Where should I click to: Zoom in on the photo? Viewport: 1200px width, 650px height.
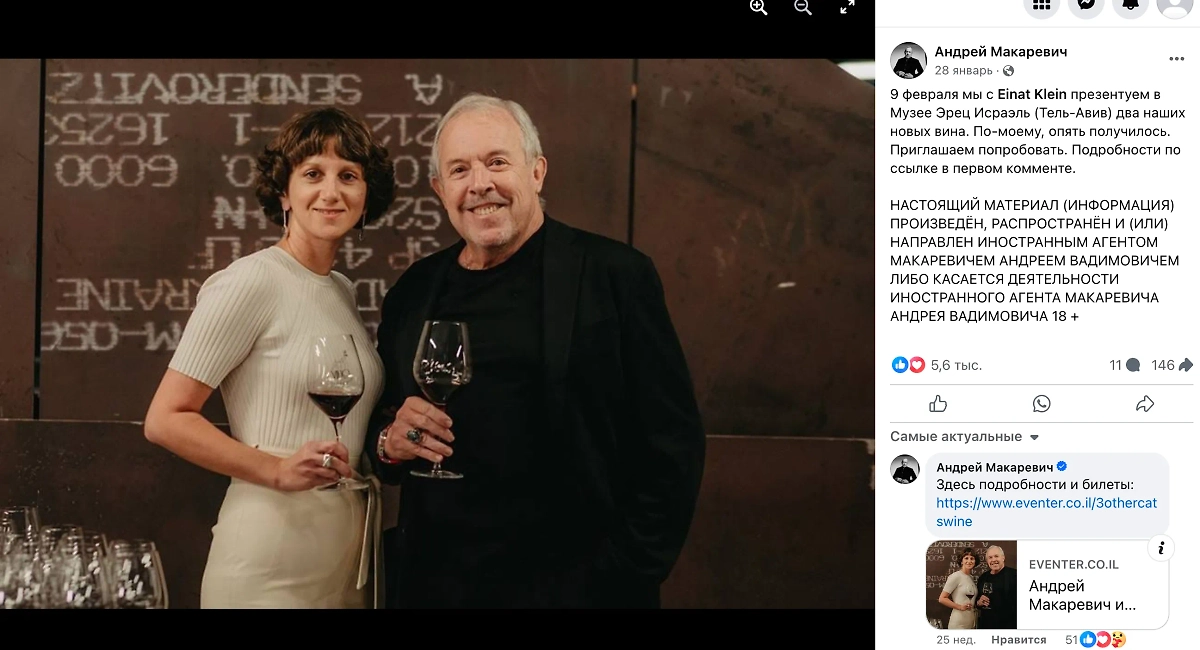758,7
